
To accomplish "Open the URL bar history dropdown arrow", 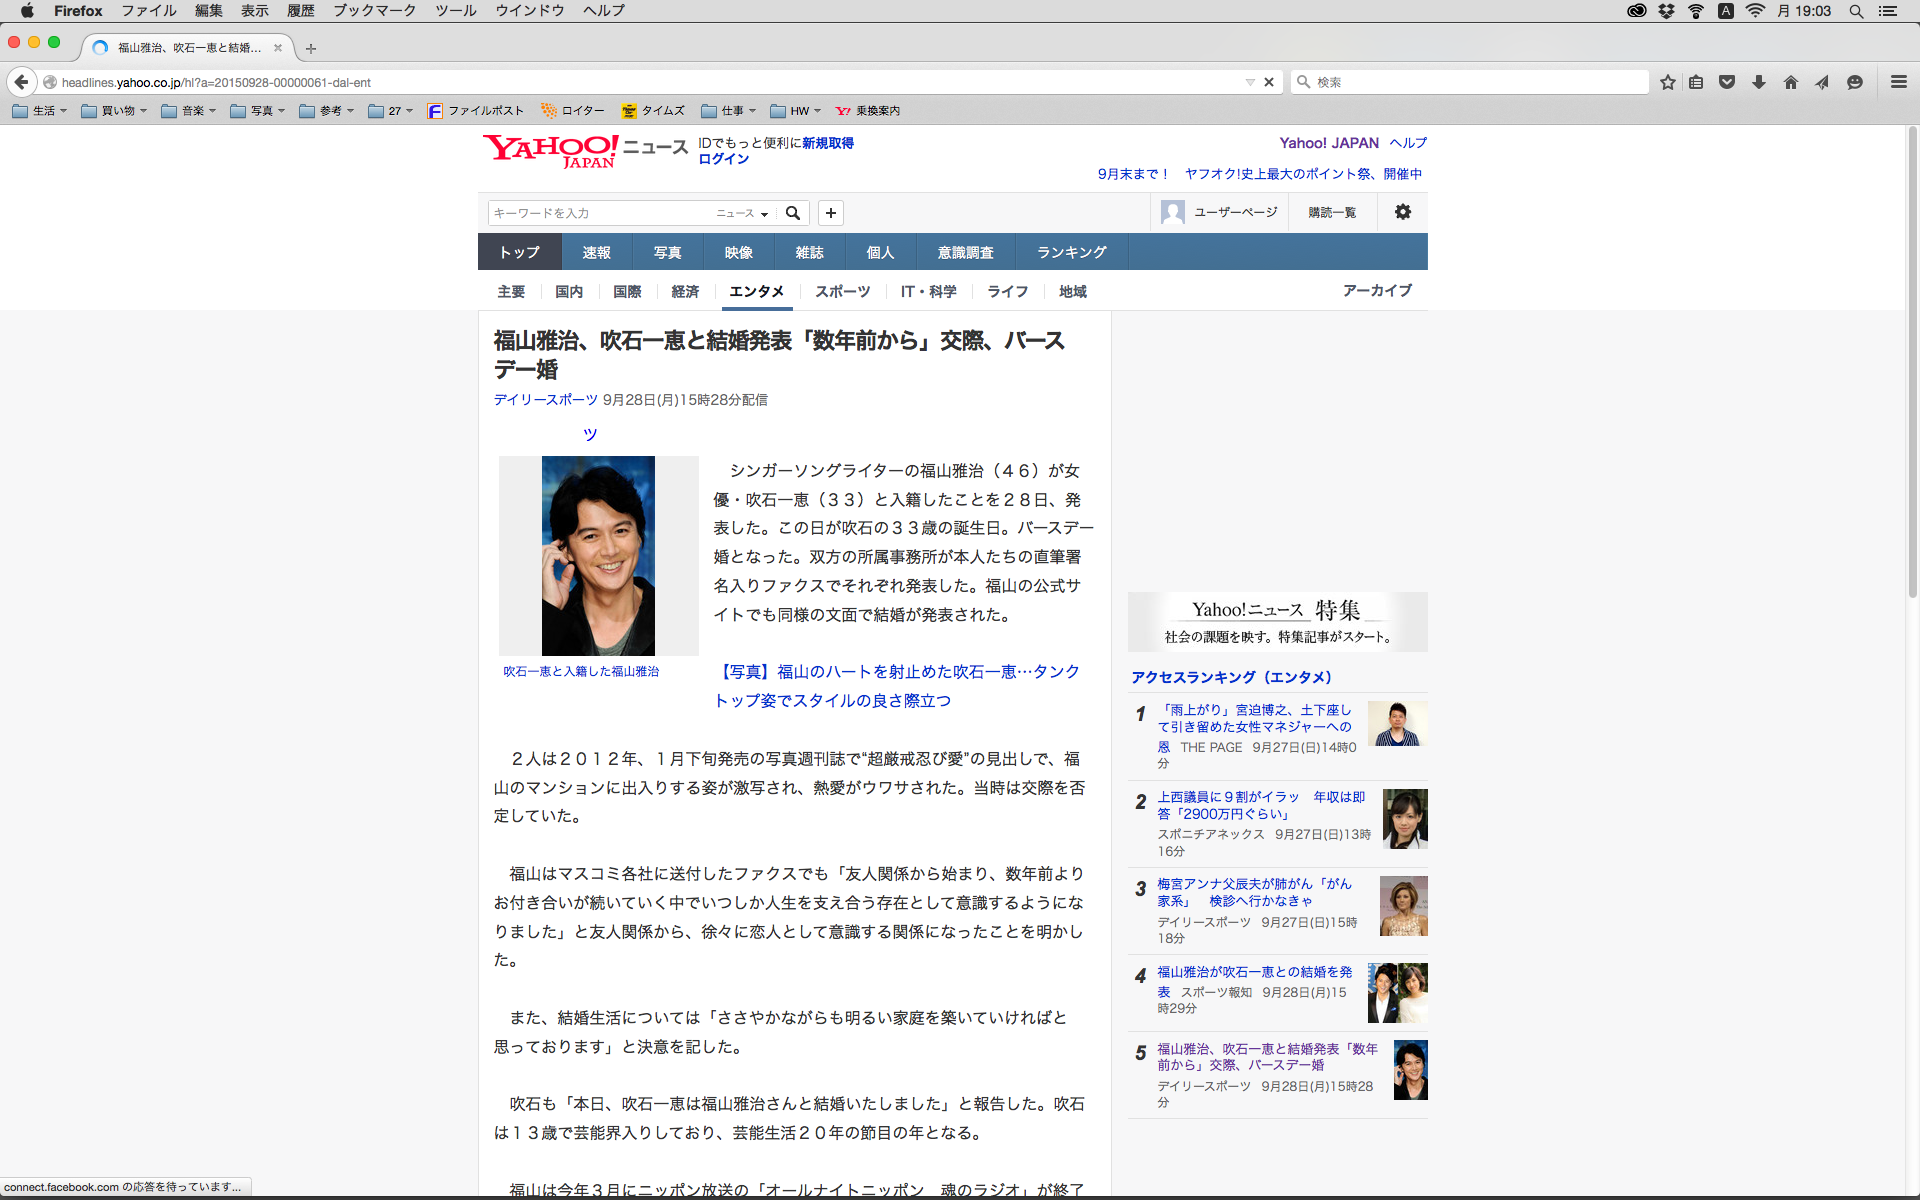I will point(1249,82).
